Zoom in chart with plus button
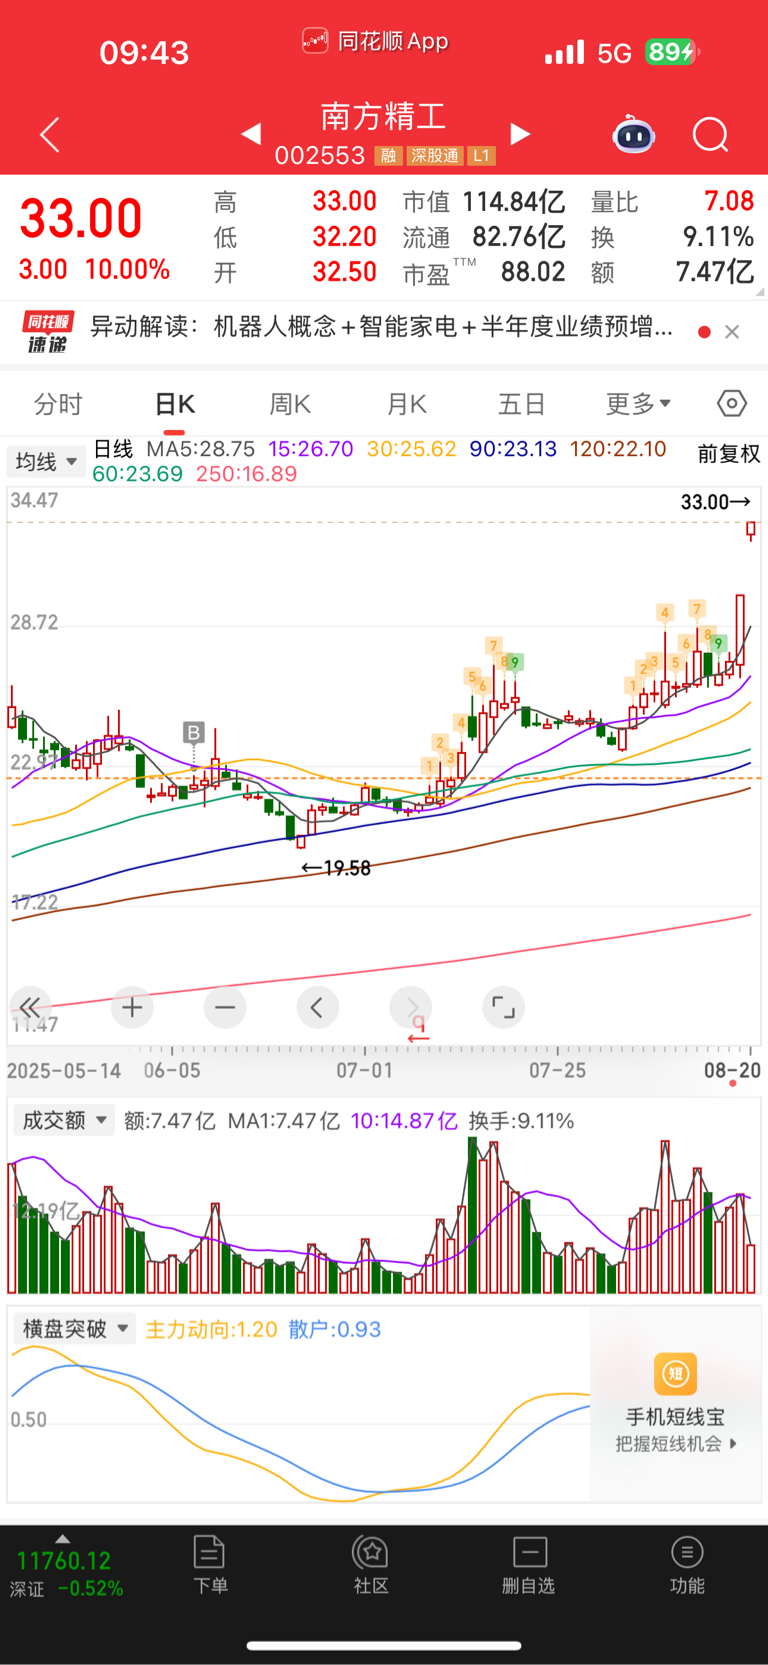768x1665 pixels. point(131,1007)
